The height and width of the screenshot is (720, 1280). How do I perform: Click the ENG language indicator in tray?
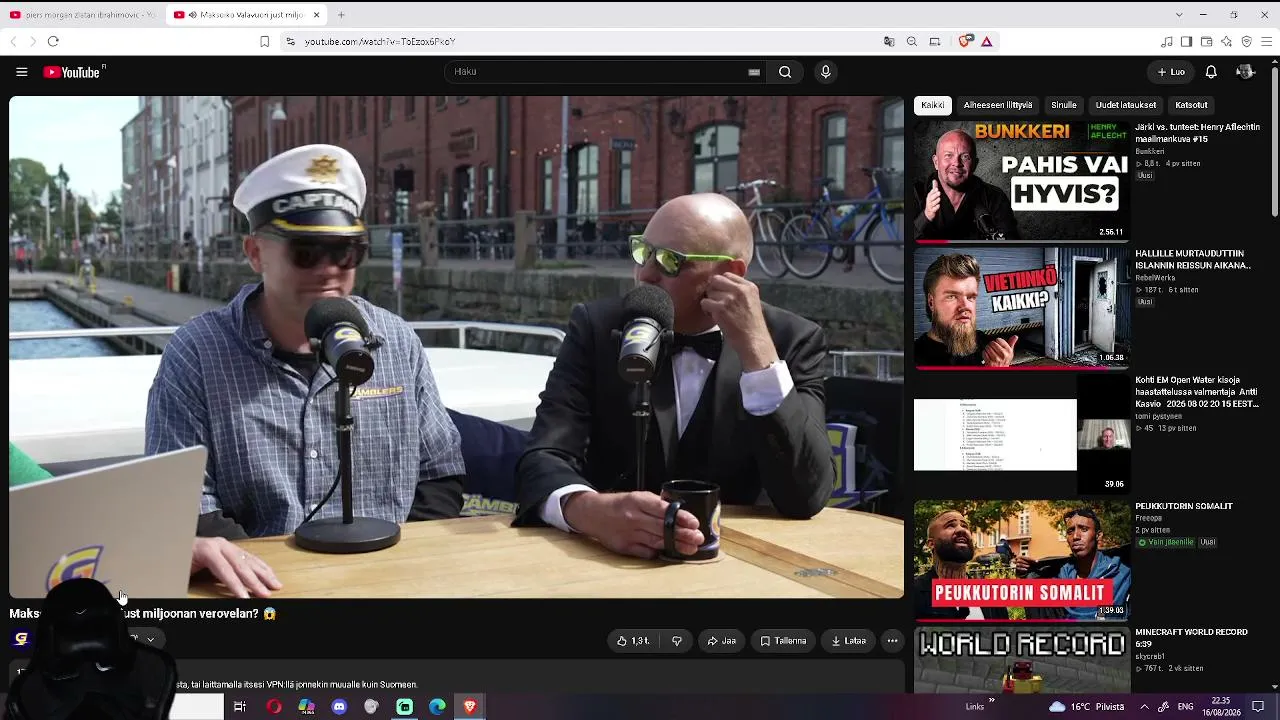tap(1185, 707)
